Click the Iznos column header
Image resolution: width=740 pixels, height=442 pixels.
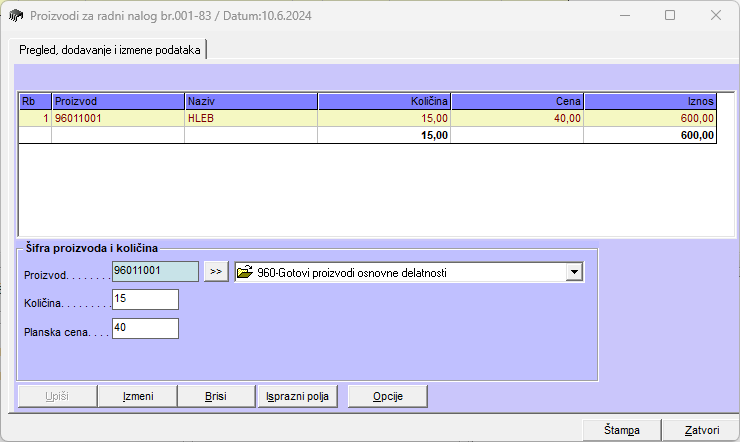tap(650, 101)
